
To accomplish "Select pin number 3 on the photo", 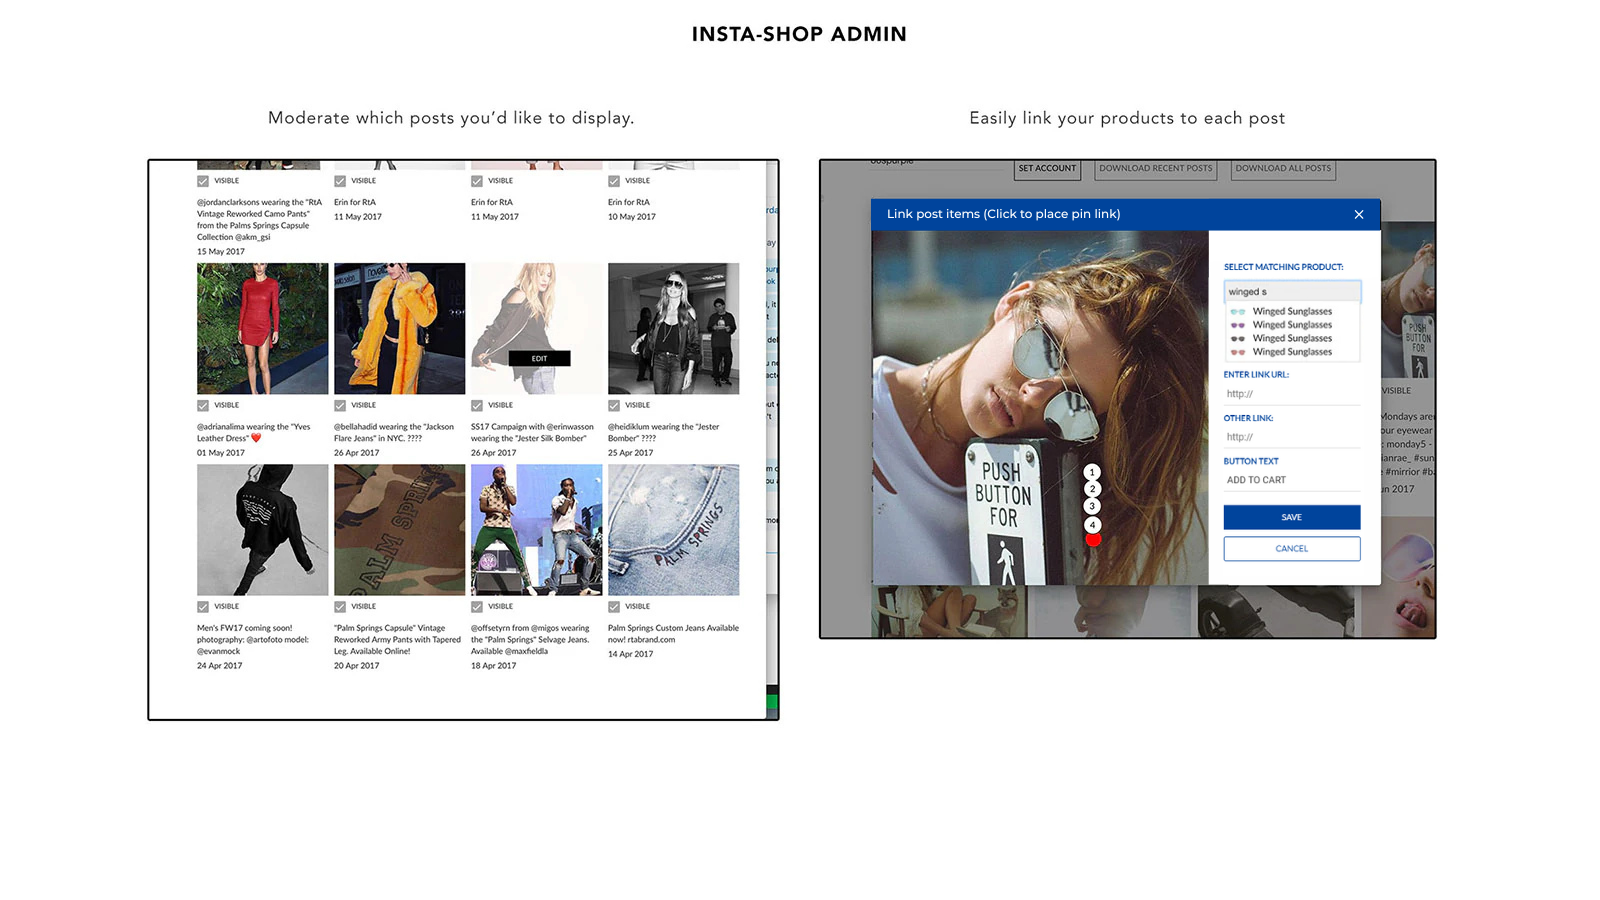I will coord(1092,506).
